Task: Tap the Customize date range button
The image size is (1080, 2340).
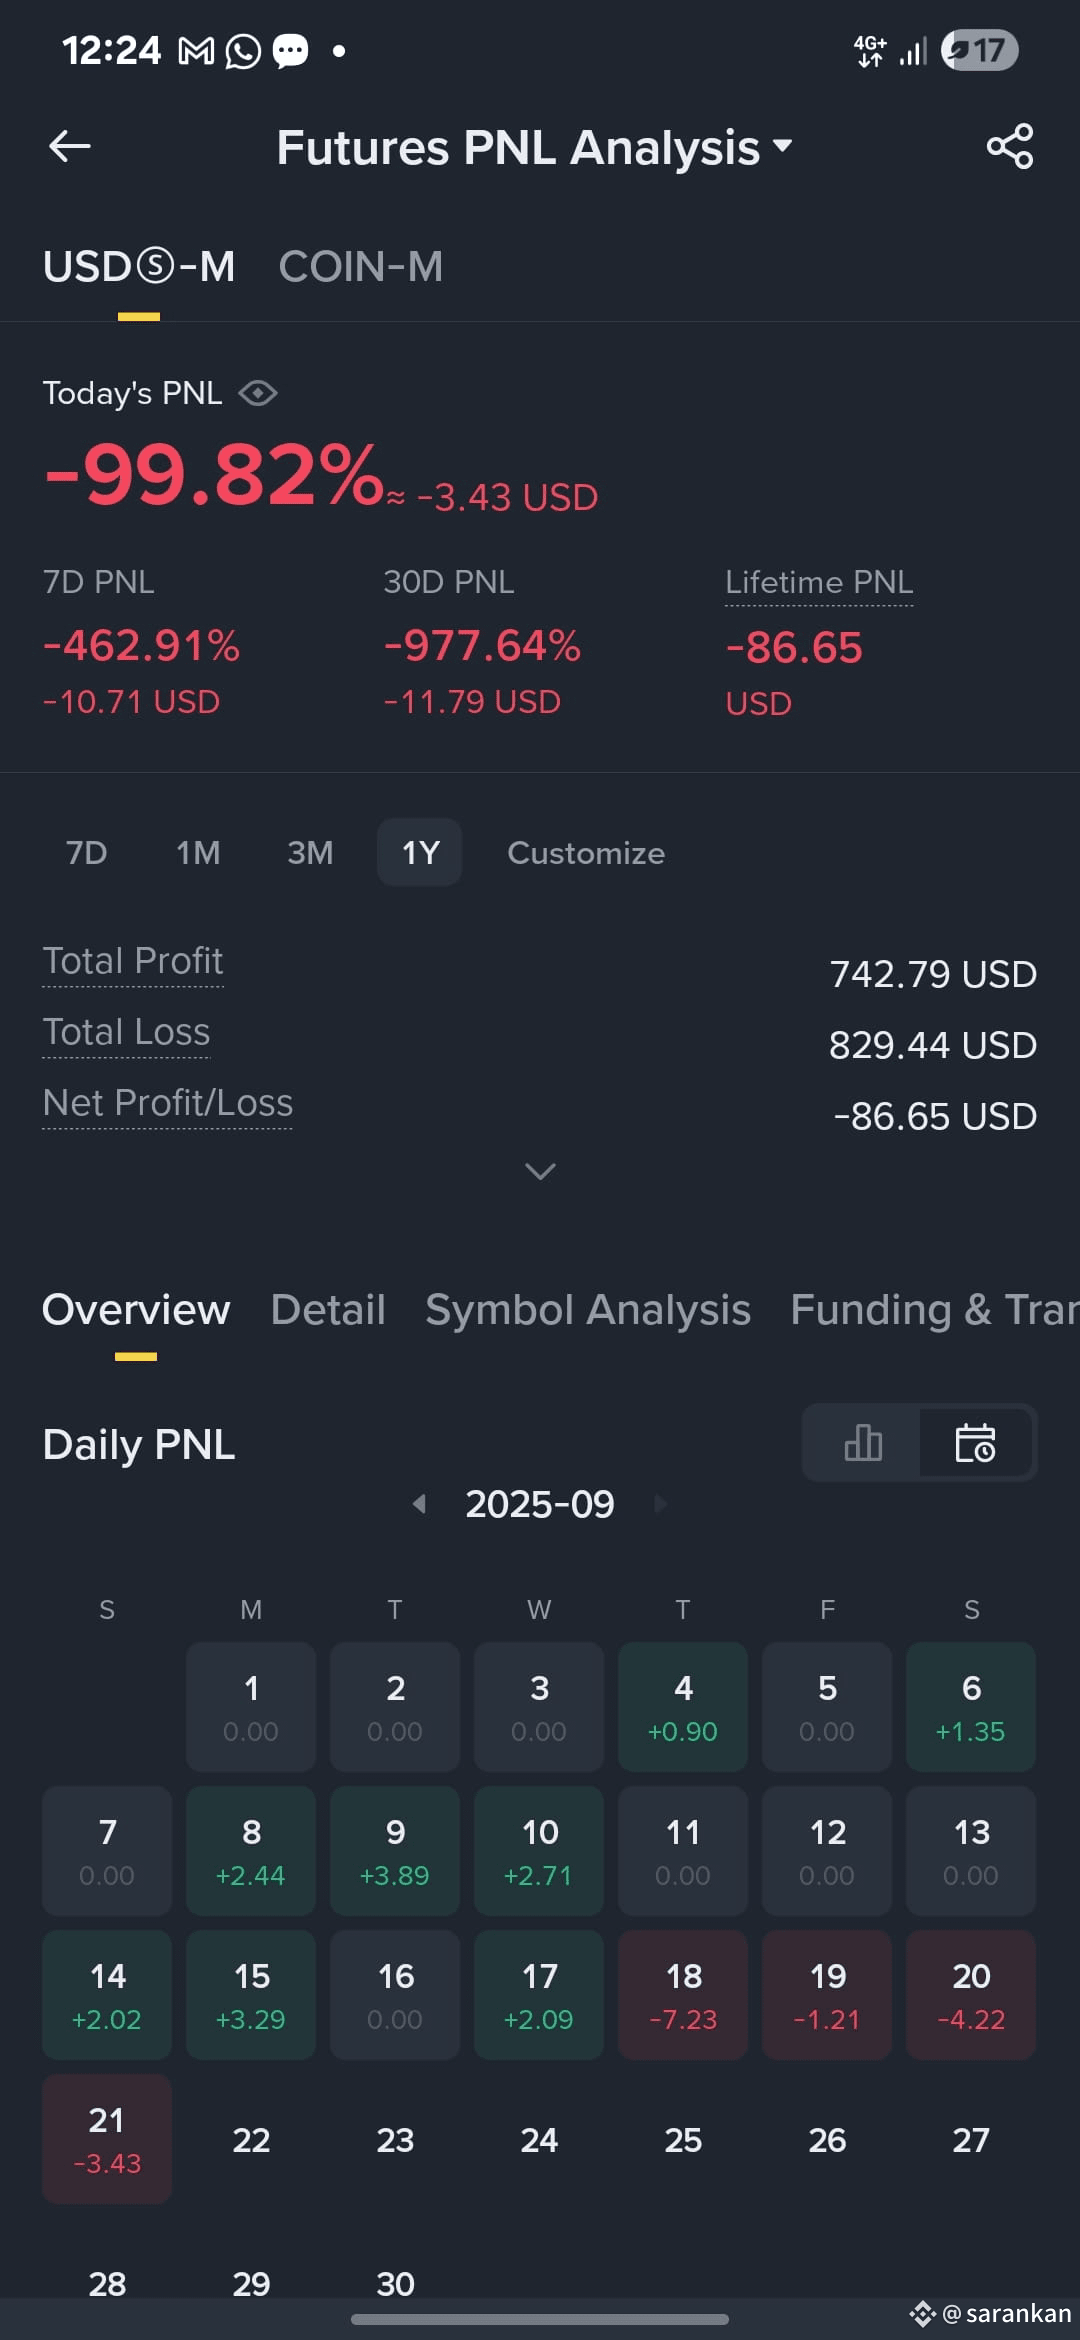Action: coord(586,853)
